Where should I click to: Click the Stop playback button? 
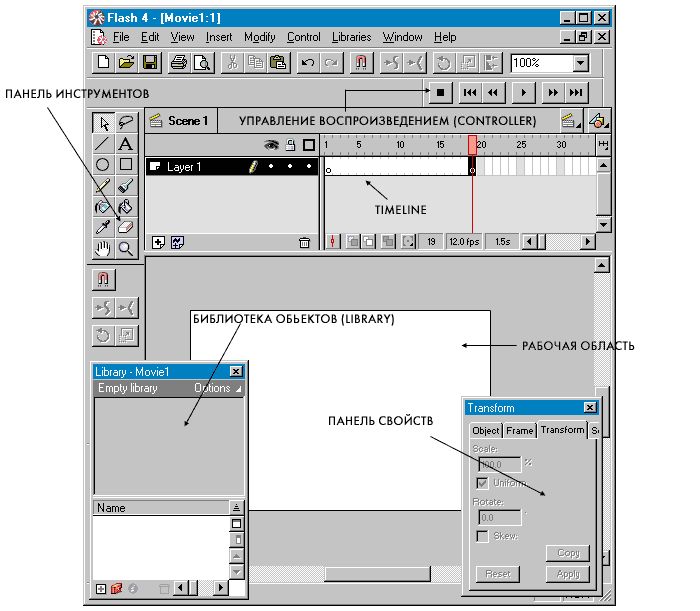(441, 92)
